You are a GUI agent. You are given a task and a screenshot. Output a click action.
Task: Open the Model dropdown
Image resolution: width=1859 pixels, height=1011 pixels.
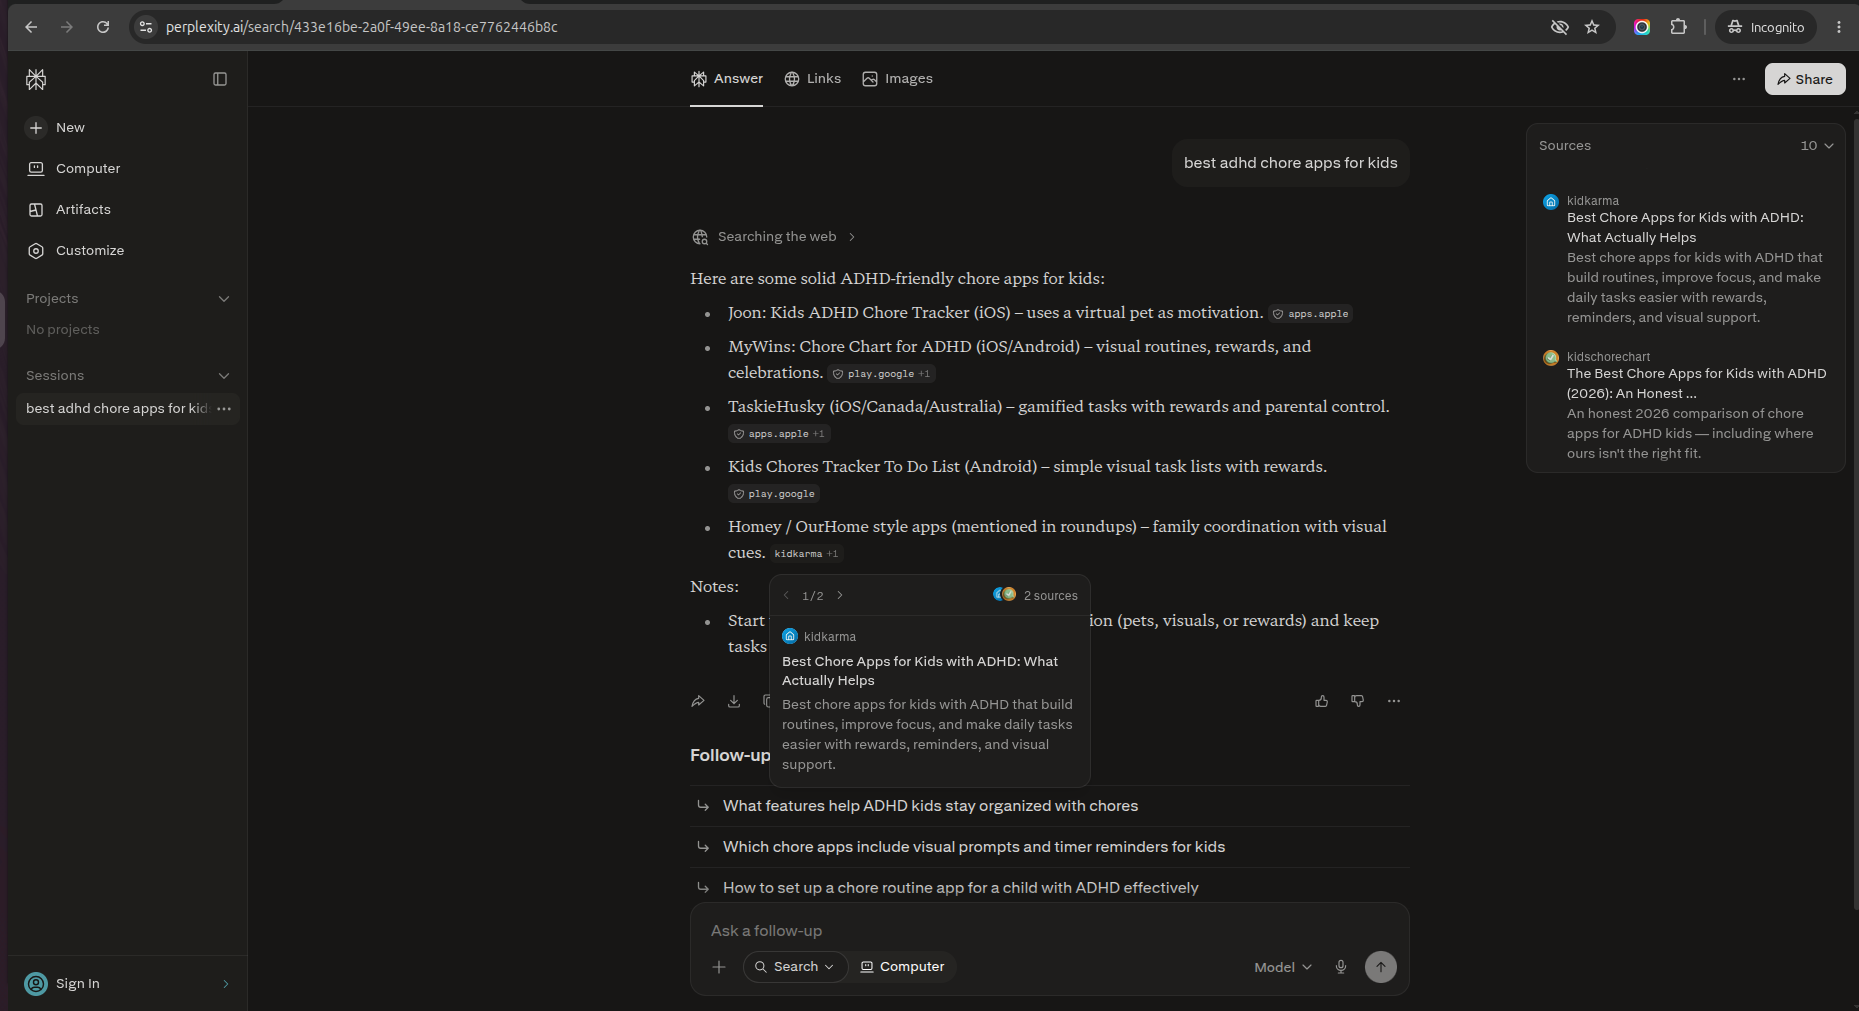click(x=1283, y=967)
